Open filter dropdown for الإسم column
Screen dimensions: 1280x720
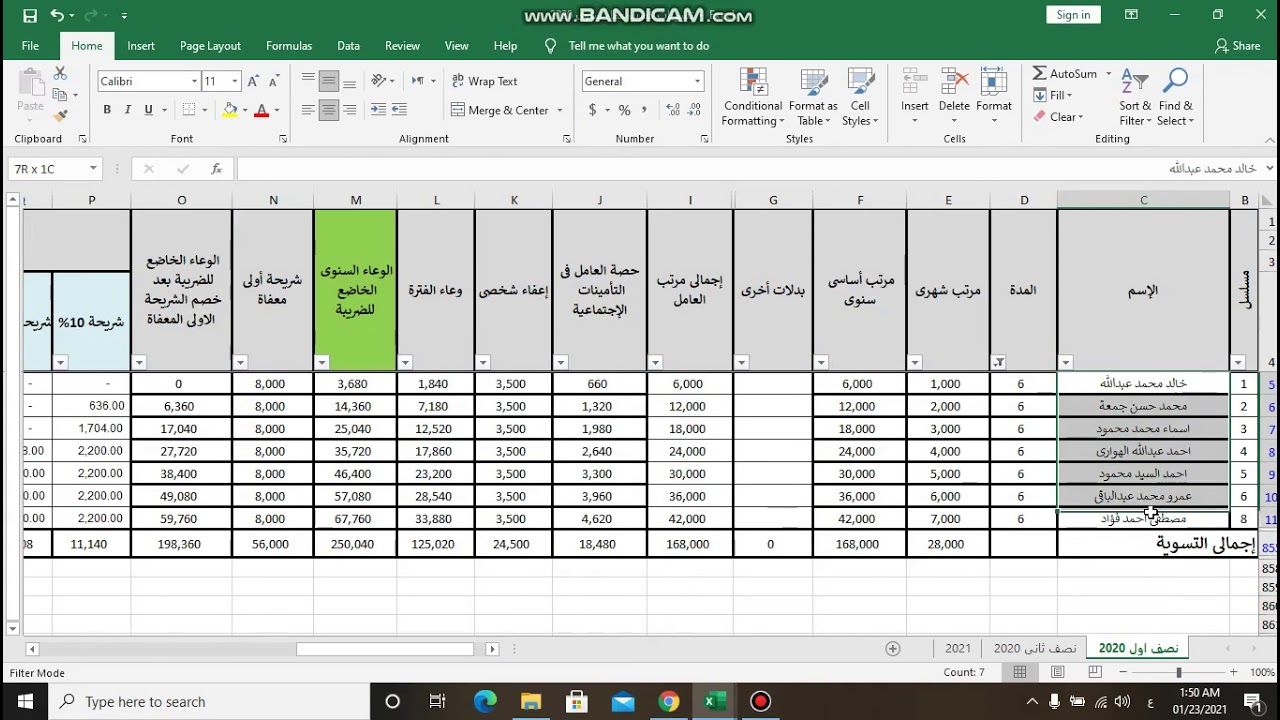pyautogui.click(x=1066, y=363)
